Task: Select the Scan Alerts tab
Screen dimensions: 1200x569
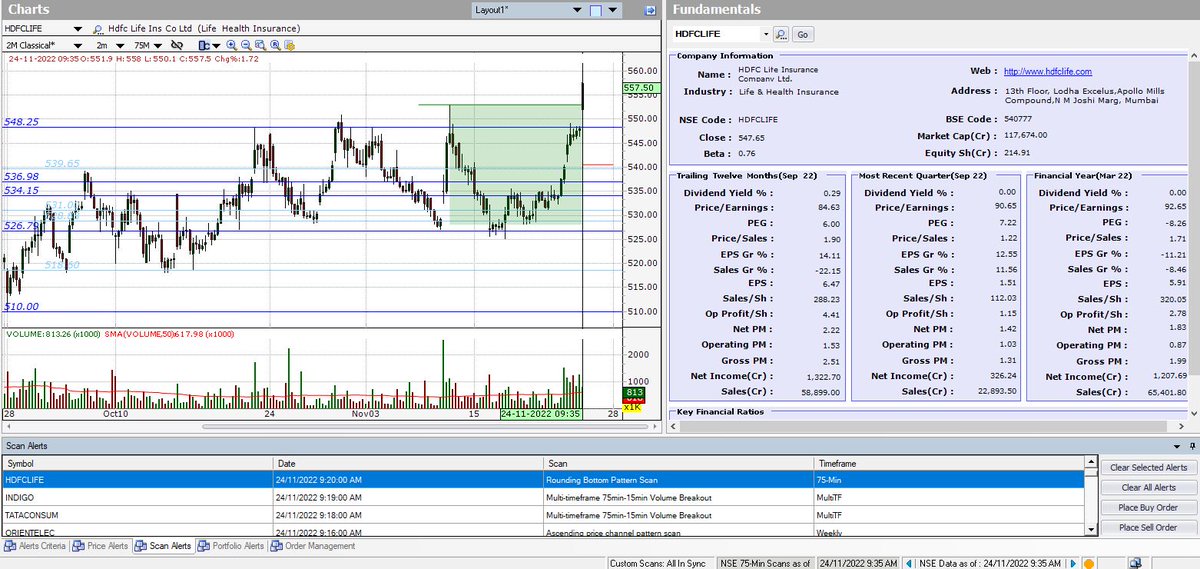Action: pyautogui.click(x=164, y=546)
